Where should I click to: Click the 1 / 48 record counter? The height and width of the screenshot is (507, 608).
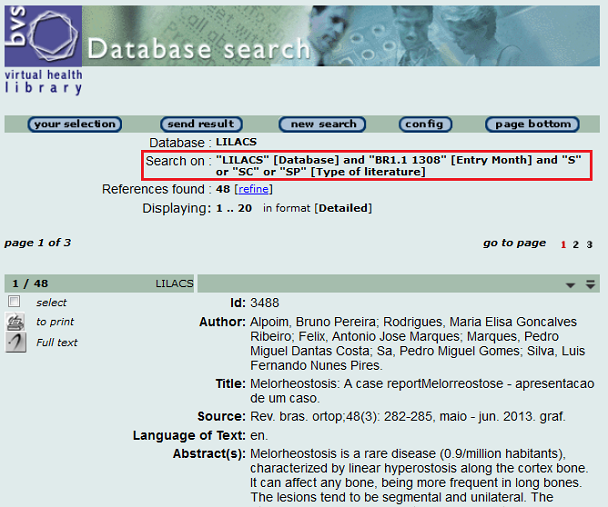click(x=30, y=284)
